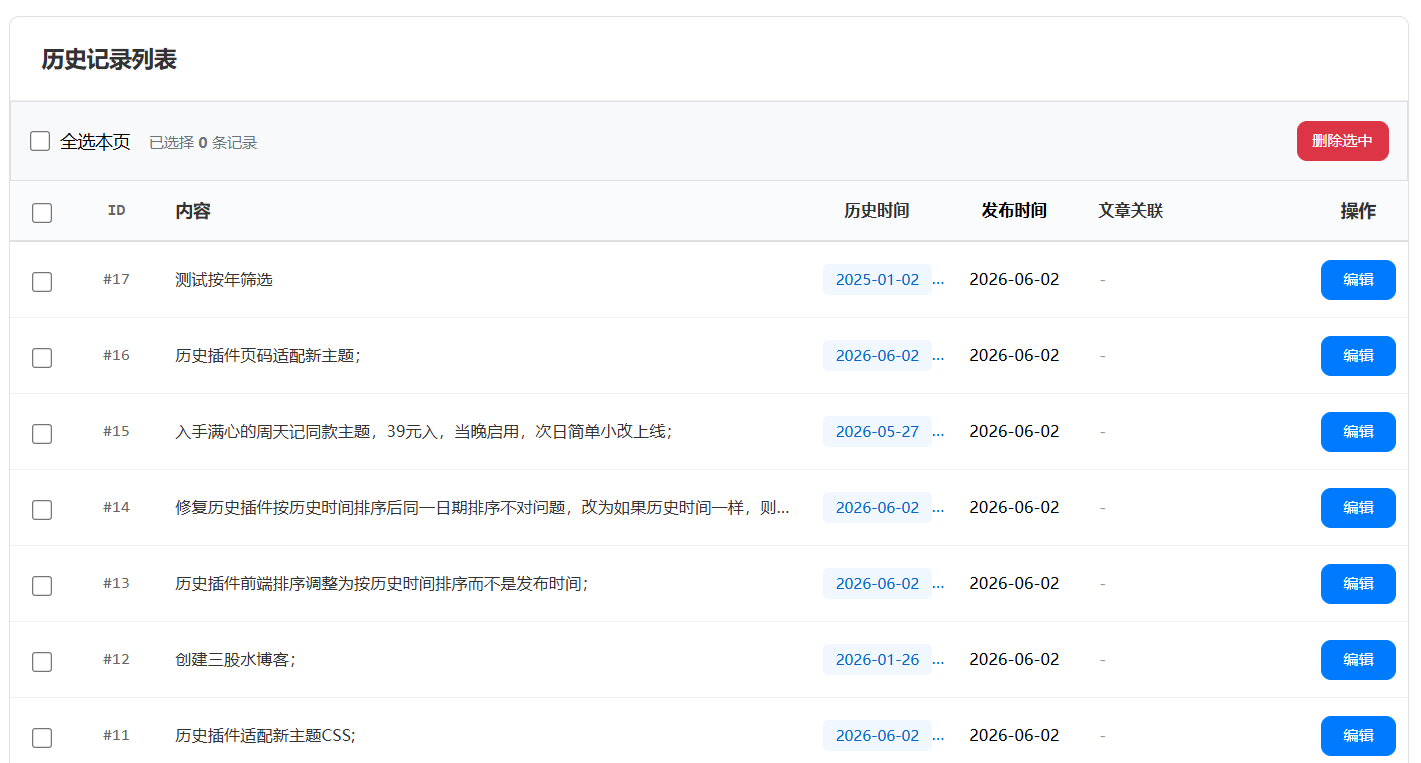Edit the 创建三股水博客 record #12
Image resolution: width=1421 pixels, height=763 pixels.
(x=1358, y=660)
